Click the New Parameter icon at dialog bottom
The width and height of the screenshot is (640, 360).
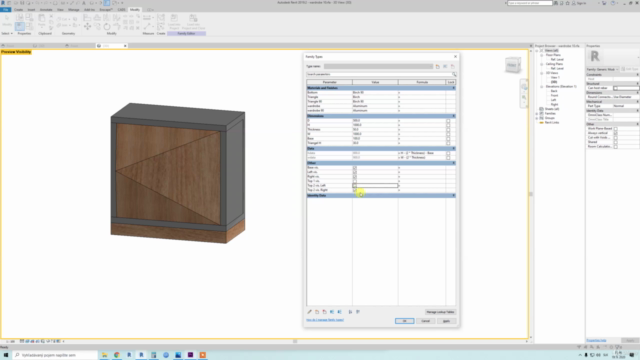pos(317,312)
